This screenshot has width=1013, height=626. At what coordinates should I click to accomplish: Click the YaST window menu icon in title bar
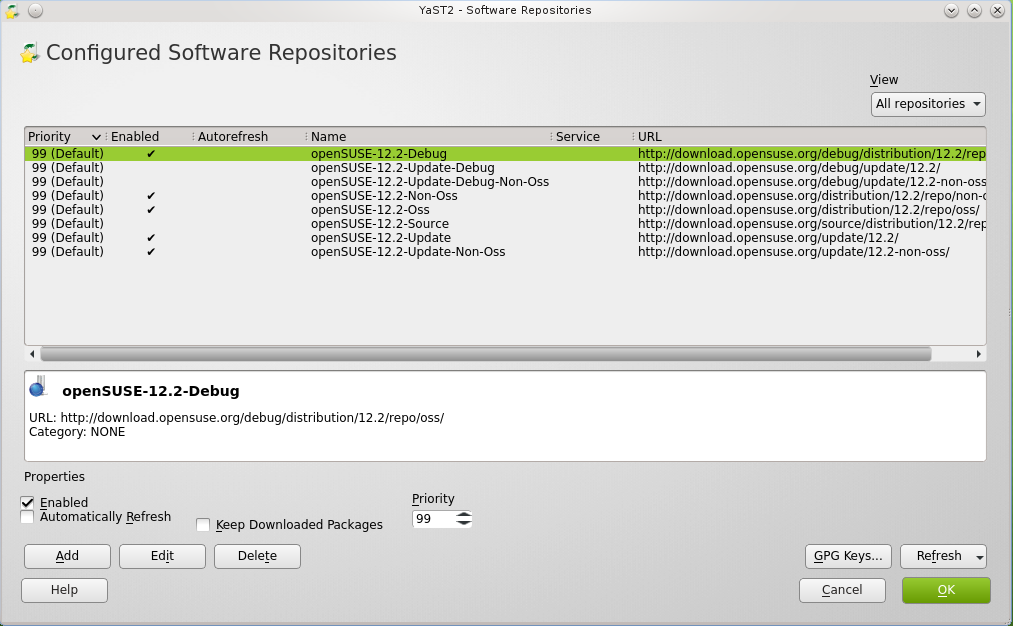tap(12, 10)
